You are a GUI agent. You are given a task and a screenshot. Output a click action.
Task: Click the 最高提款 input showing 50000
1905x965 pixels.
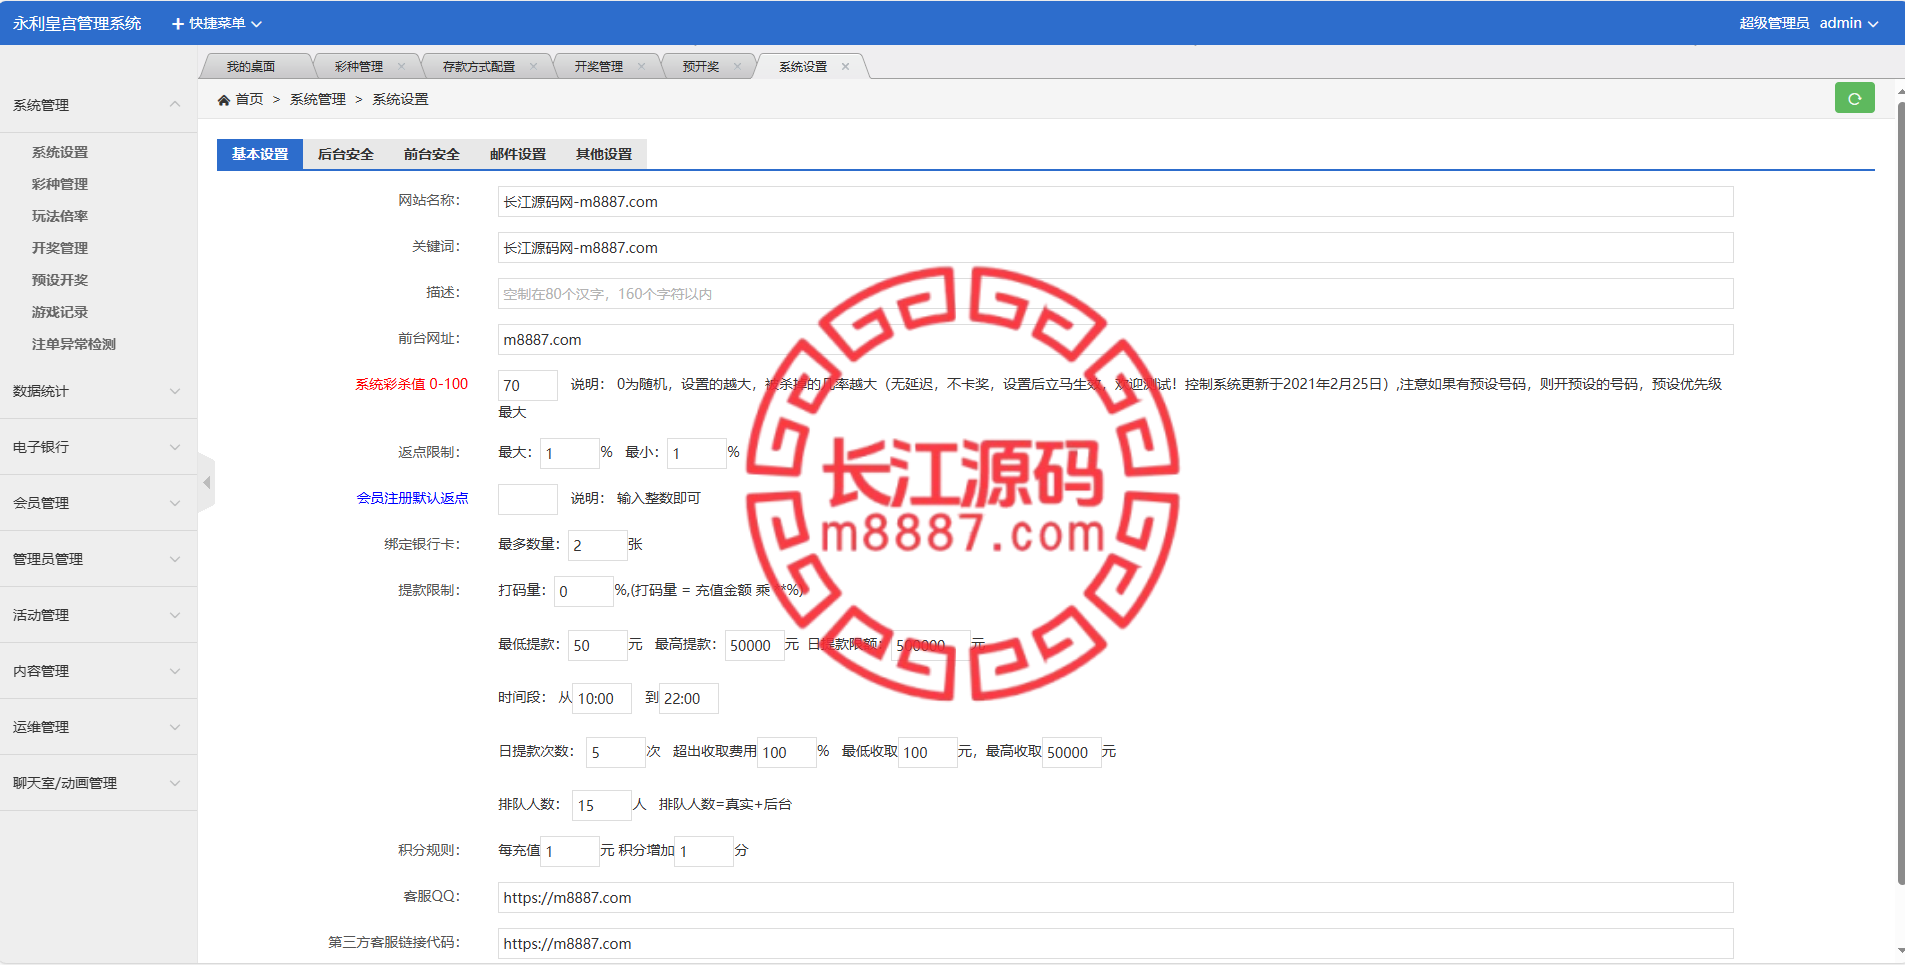point(754,645)
